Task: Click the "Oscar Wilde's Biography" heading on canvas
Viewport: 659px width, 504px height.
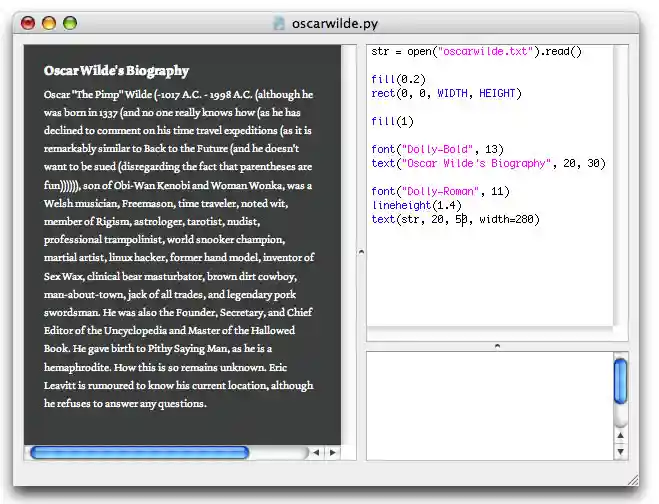Action: (116, 71)
